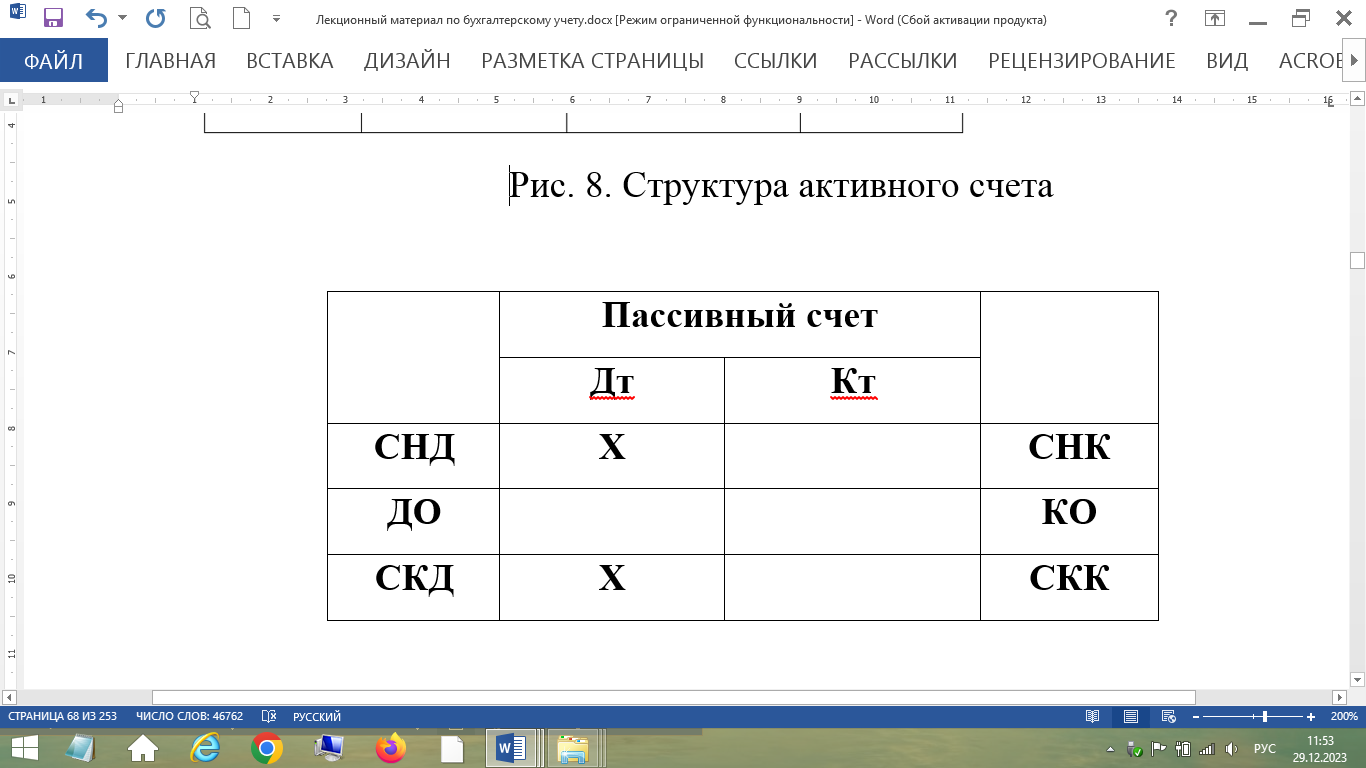Click the 'СНД' table cell

tap(413, 455)
